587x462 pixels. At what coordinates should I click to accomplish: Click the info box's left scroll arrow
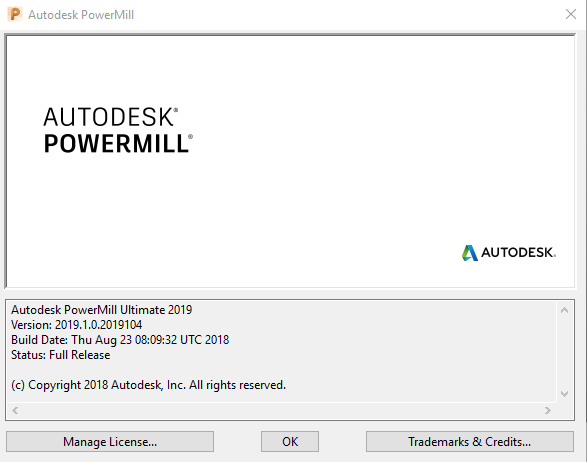pyautogui.click(x=15, y=410)
